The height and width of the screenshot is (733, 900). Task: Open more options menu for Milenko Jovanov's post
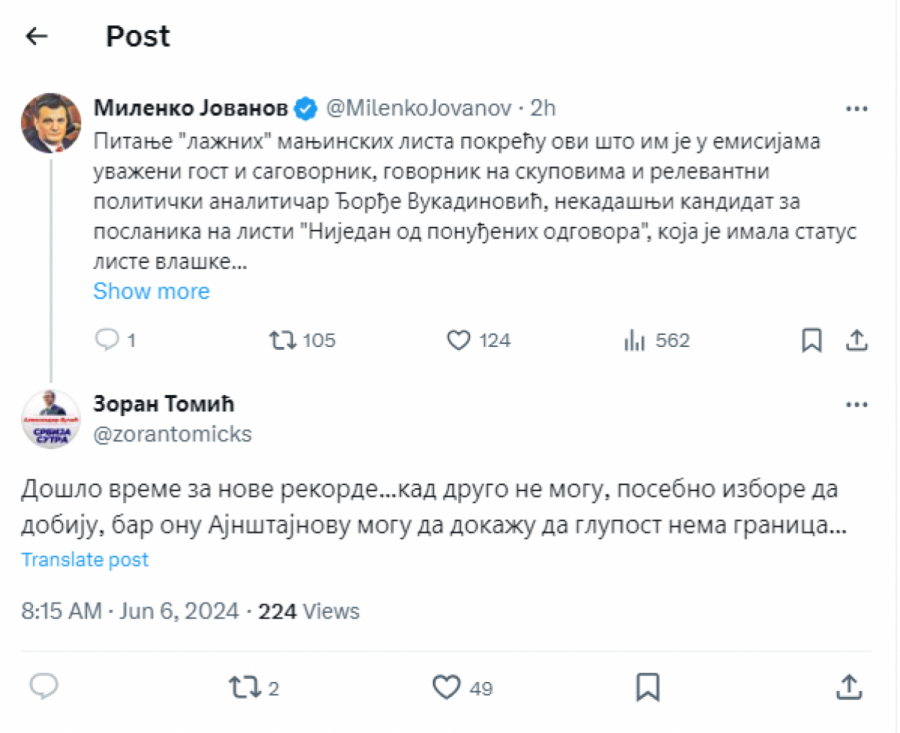[856, 106]
